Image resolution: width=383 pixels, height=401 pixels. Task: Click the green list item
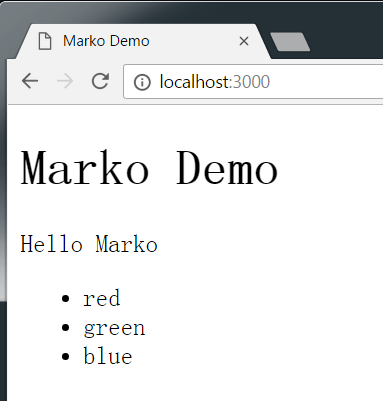[x=114, y=328]
